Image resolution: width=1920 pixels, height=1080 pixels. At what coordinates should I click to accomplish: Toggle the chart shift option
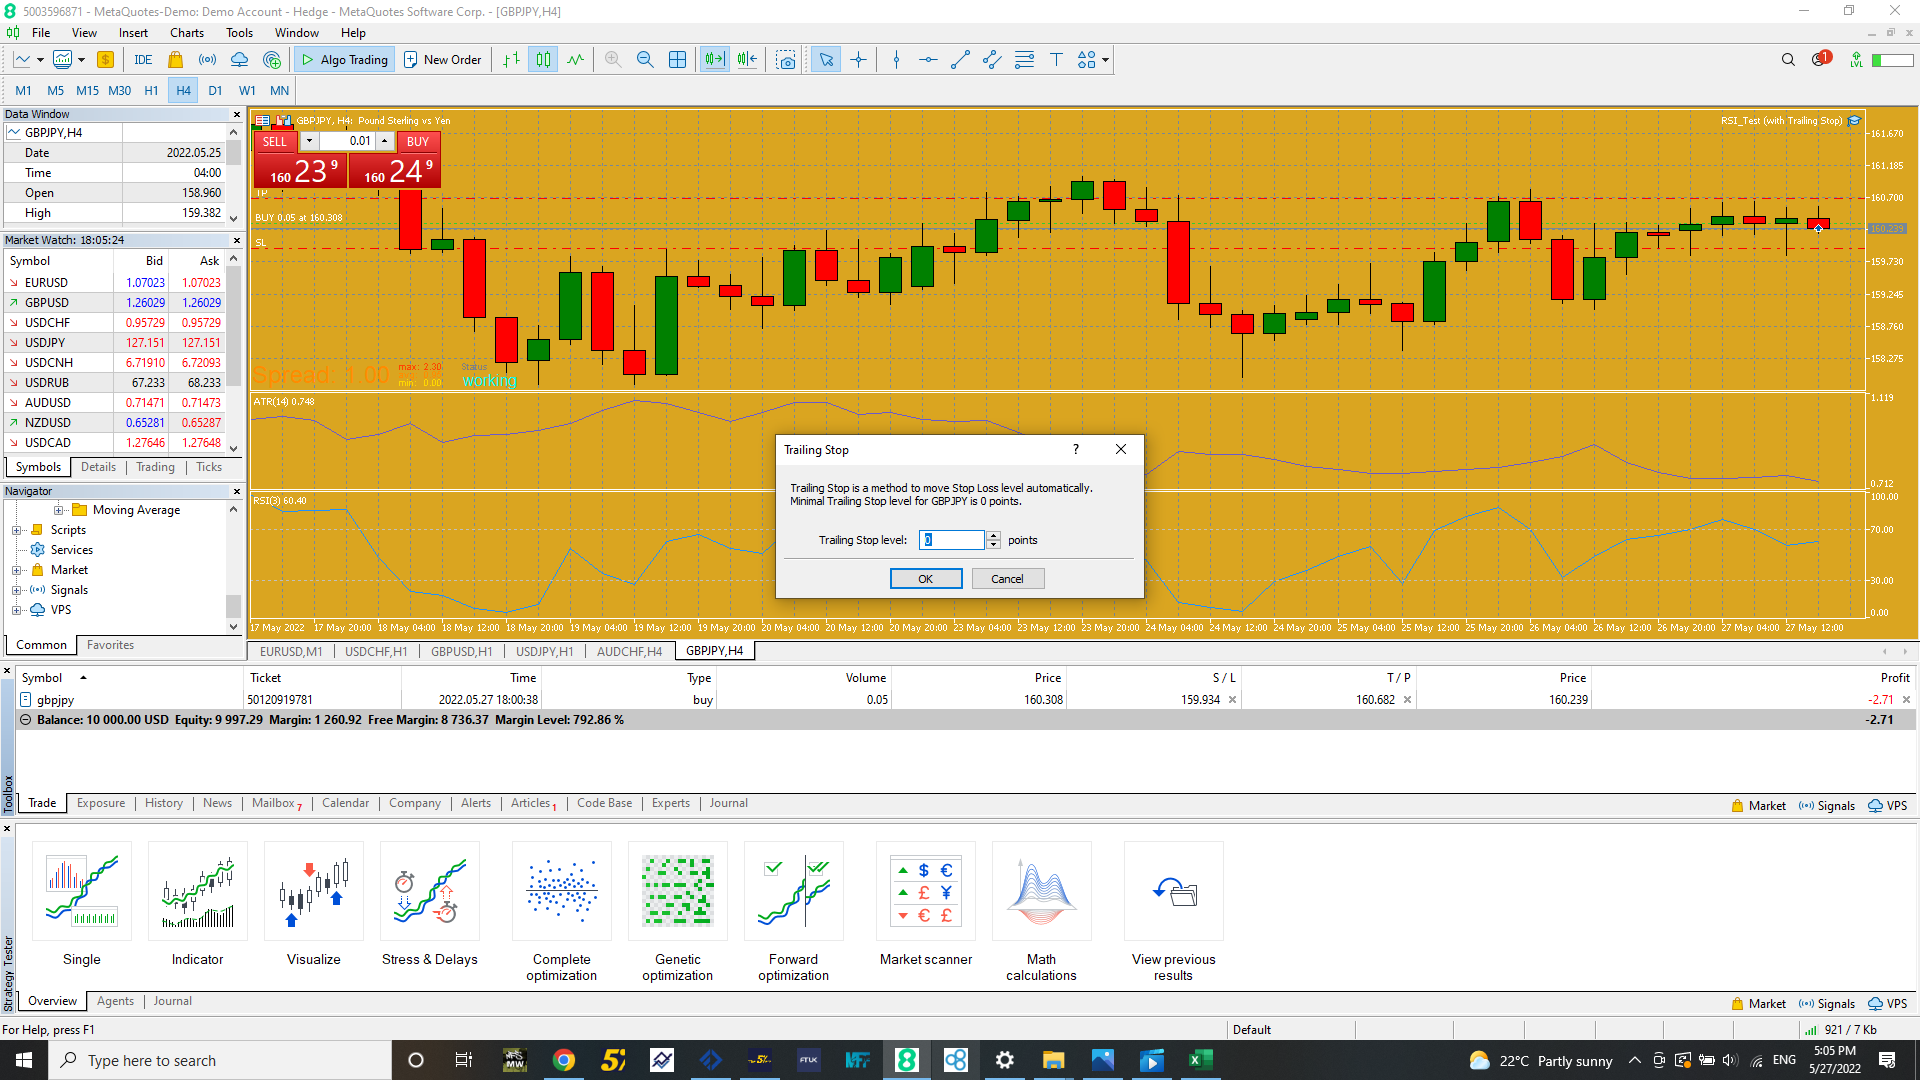(747, 60)
